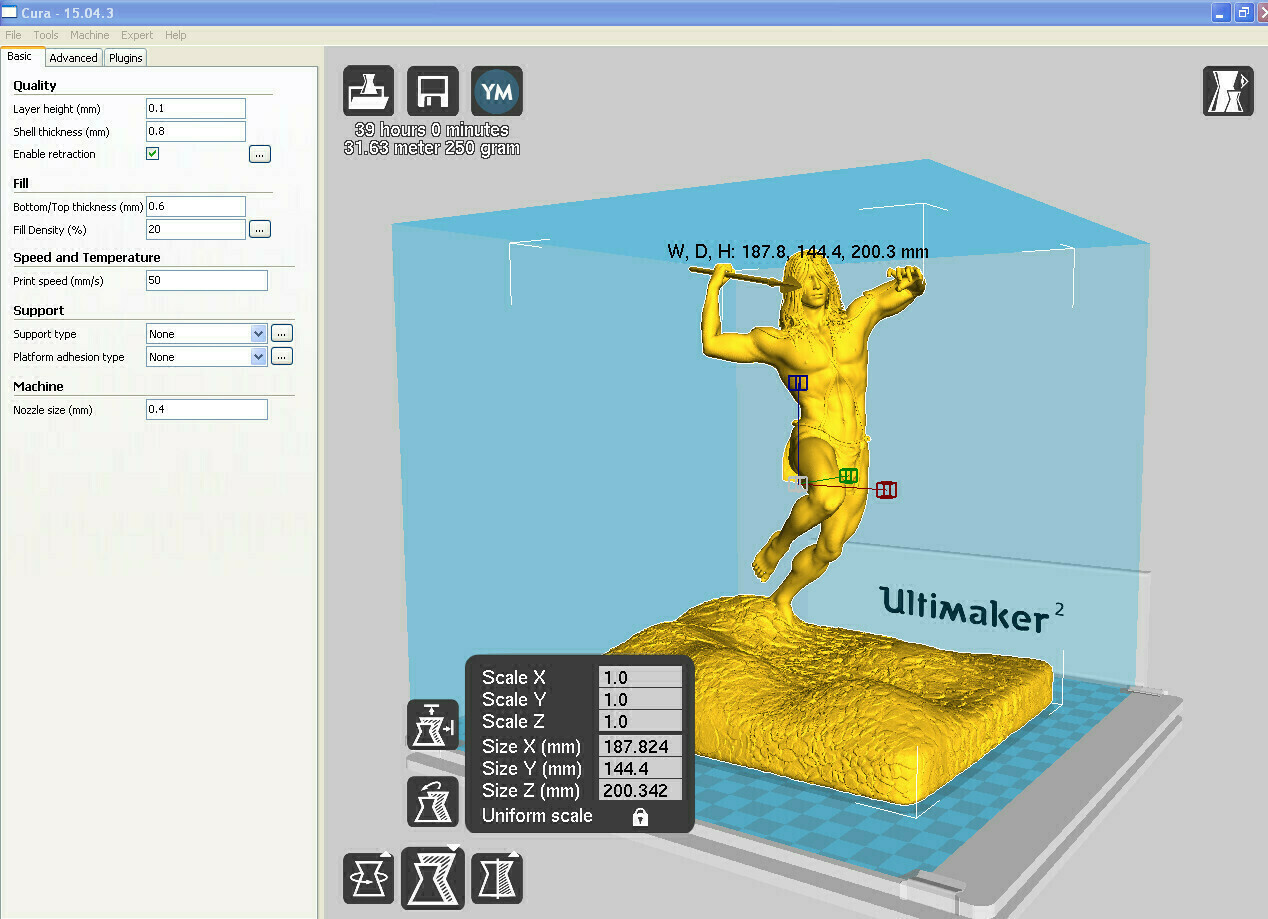Select the Scale tool
Viewport: 1268px width, 919px height.
432,878
